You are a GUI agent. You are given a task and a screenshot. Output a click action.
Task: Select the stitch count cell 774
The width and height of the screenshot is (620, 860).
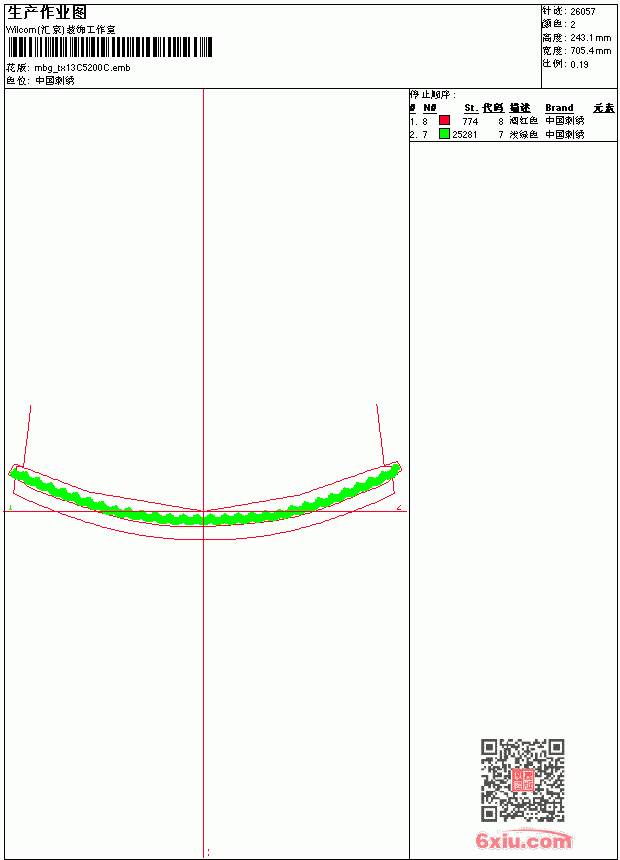coord(470,121)
